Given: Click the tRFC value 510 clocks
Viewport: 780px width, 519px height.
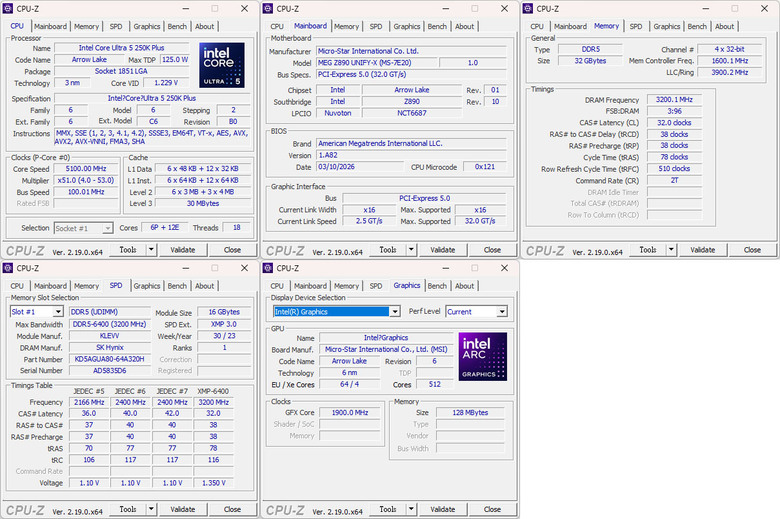Looking at the screenshot, I should point(674,169).
